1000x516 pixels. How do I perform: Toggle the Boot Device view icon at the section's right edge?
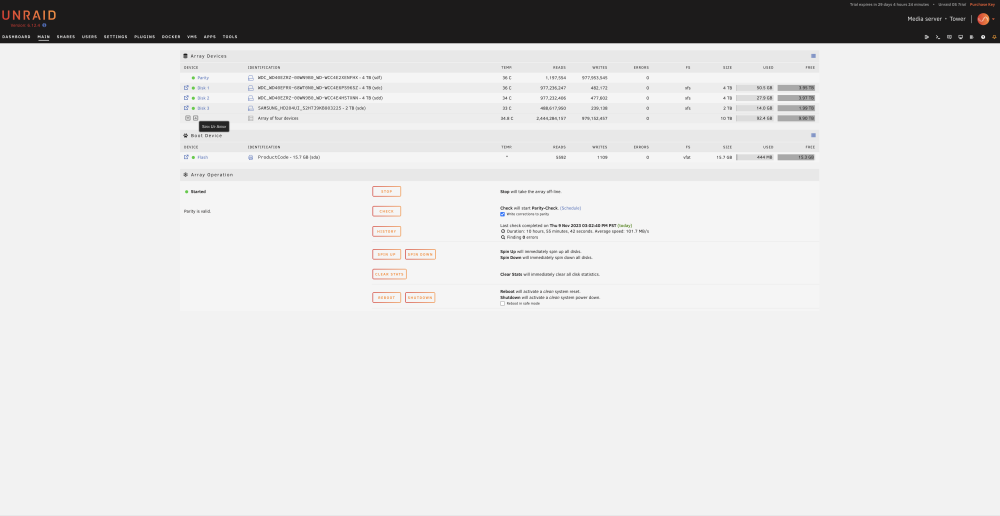[x=813, y=135]
